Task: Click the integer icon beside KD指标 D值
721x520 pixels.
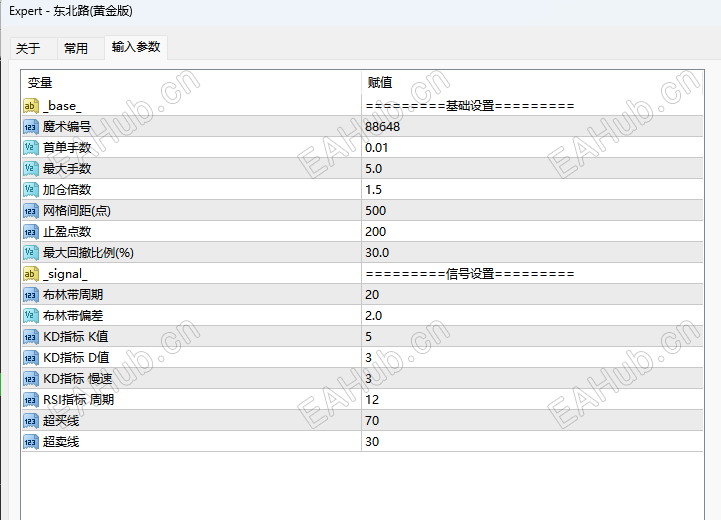Action: pyautogui.click(x=31, y=358)
